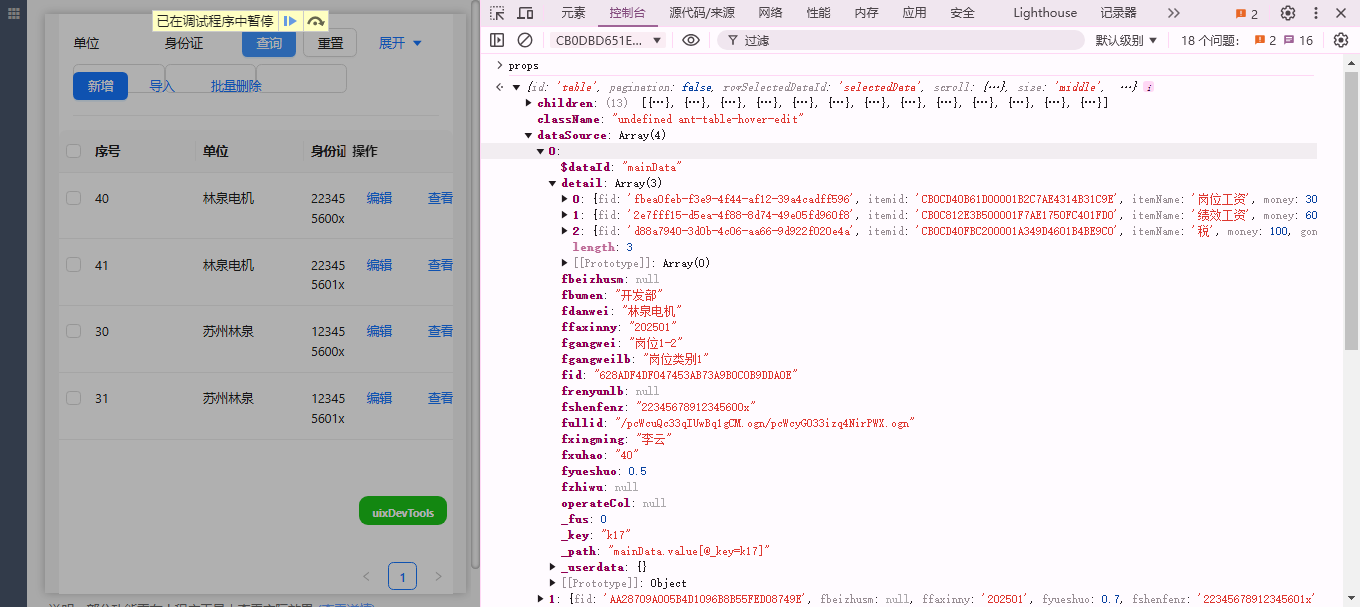Show info tooltip icon next to props object
1360x607 pixels.
click(1149, 87)
